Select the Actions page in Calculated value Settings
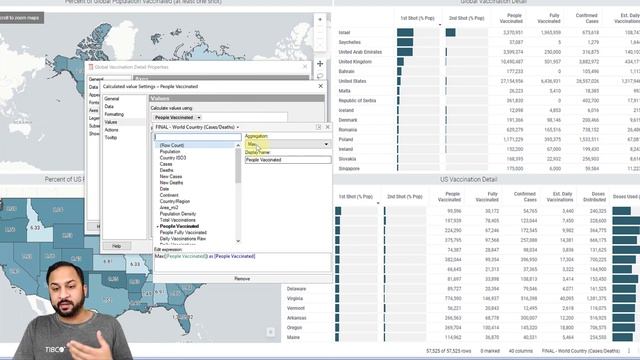 pos(111,130)
